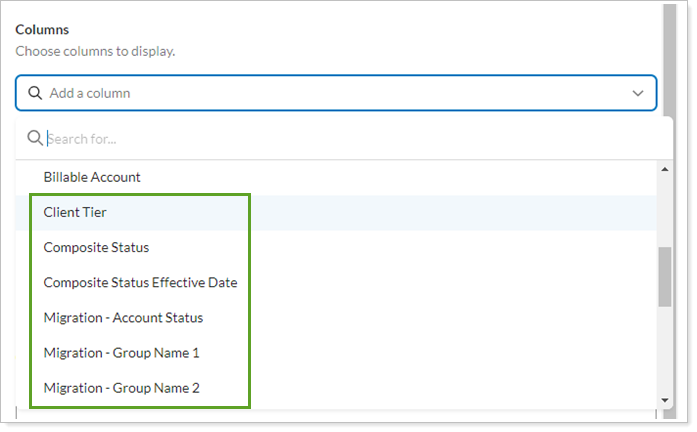
Task: Collapse the Add a column dropdown chevron
Action: pos(638,93)
